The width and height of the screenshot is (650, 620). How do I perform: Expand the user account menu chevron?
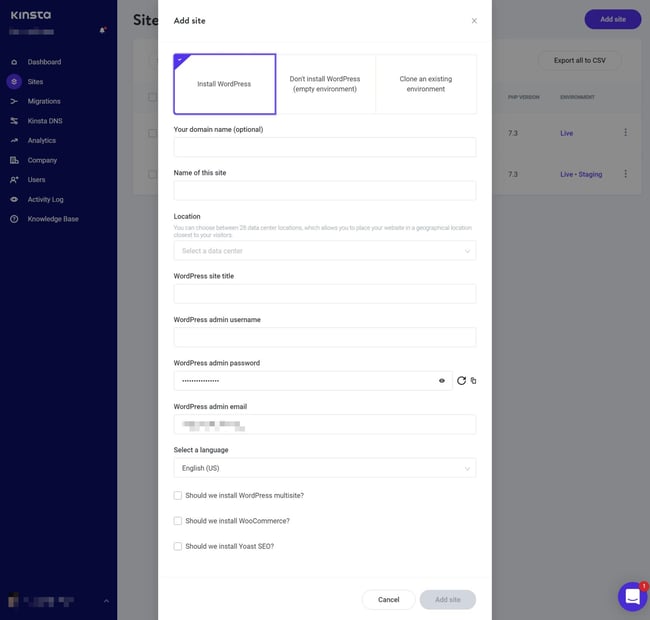106,601
